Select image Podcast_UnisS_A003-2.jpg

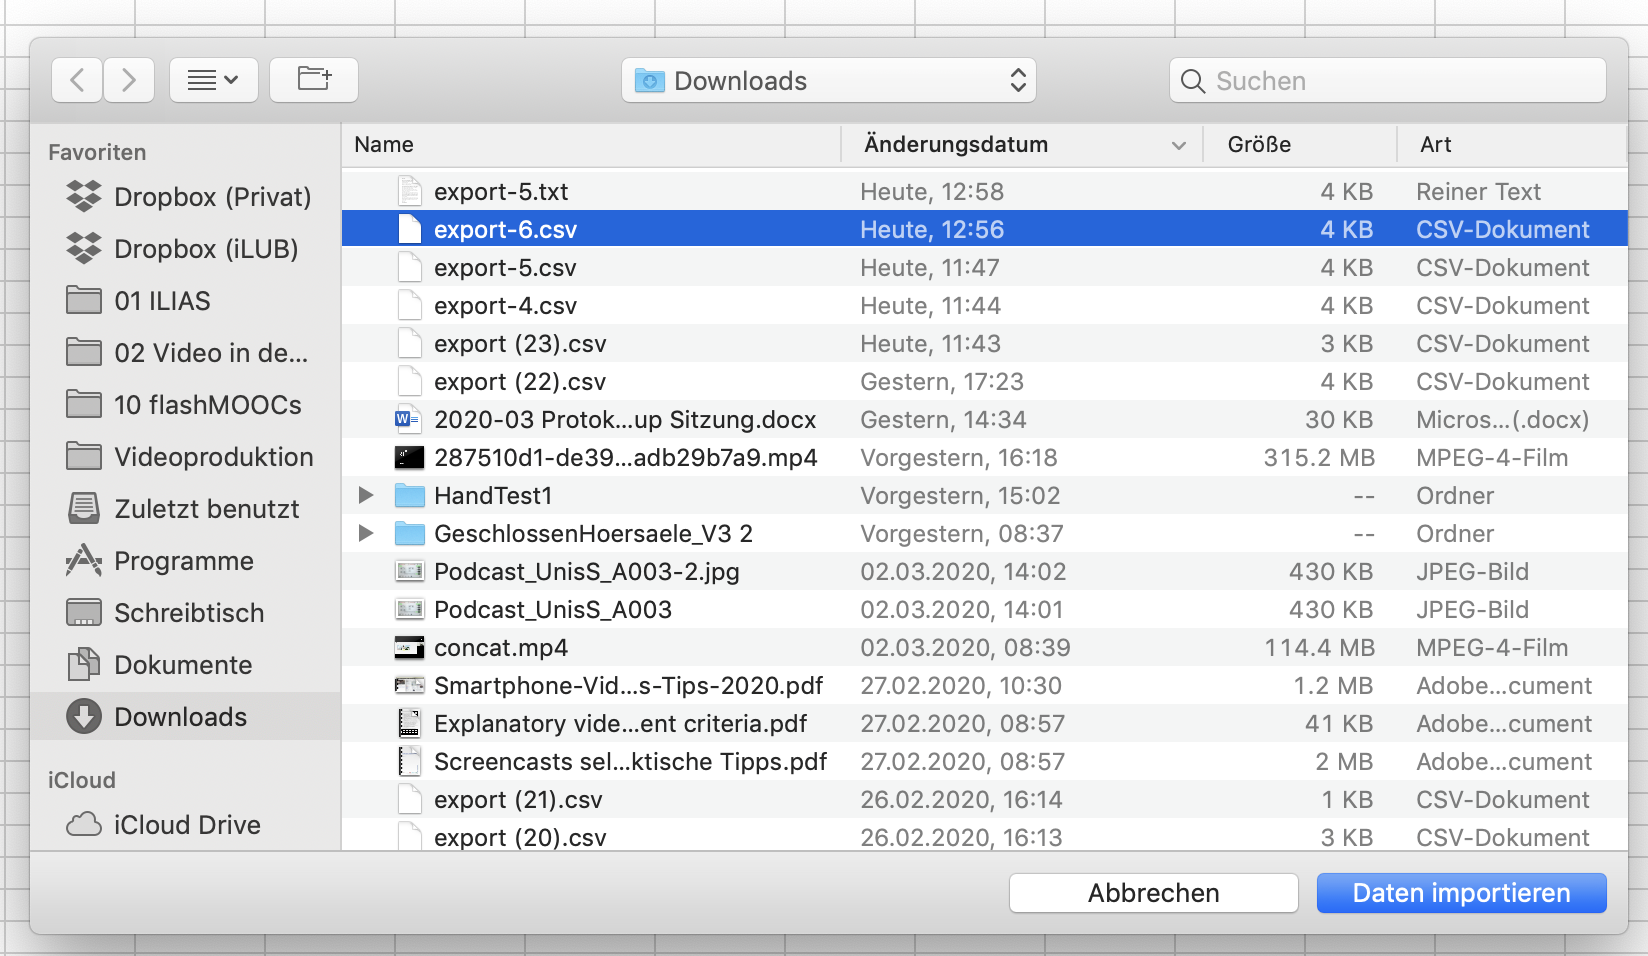click(x=985, y=571)
